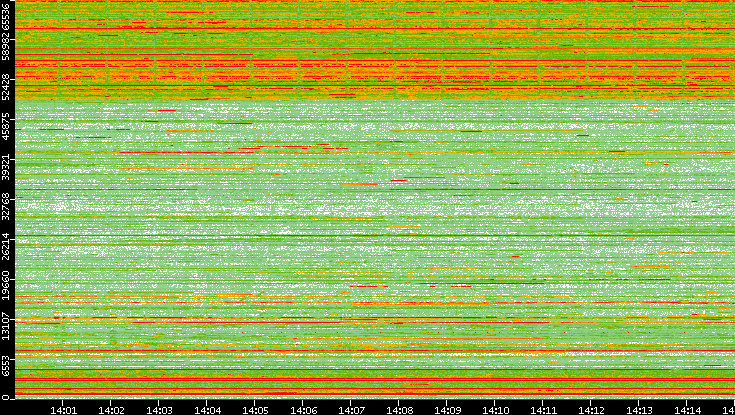The image size is (735, 415).
Task: Select the 6553 vertical axis label
Action: pyautogui.click(x=5, y=365)
